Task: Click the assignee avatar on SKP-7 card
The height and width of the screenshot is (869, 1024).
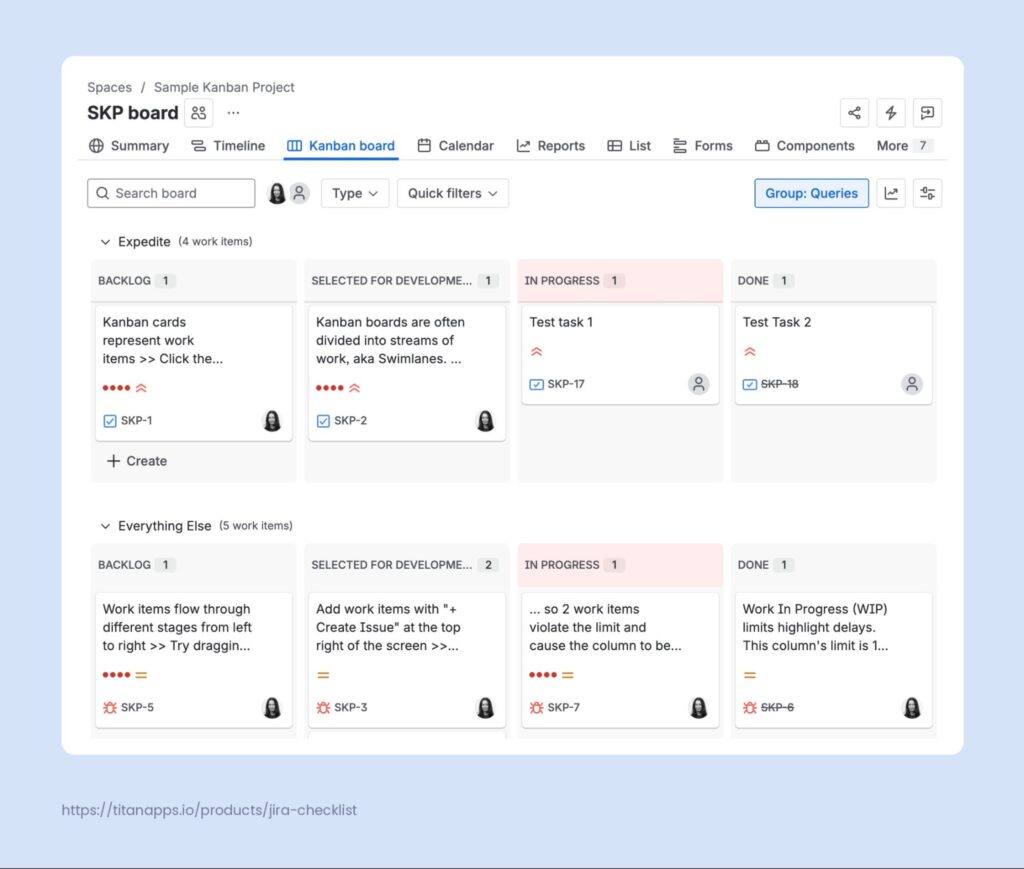Action: (698, 707)
